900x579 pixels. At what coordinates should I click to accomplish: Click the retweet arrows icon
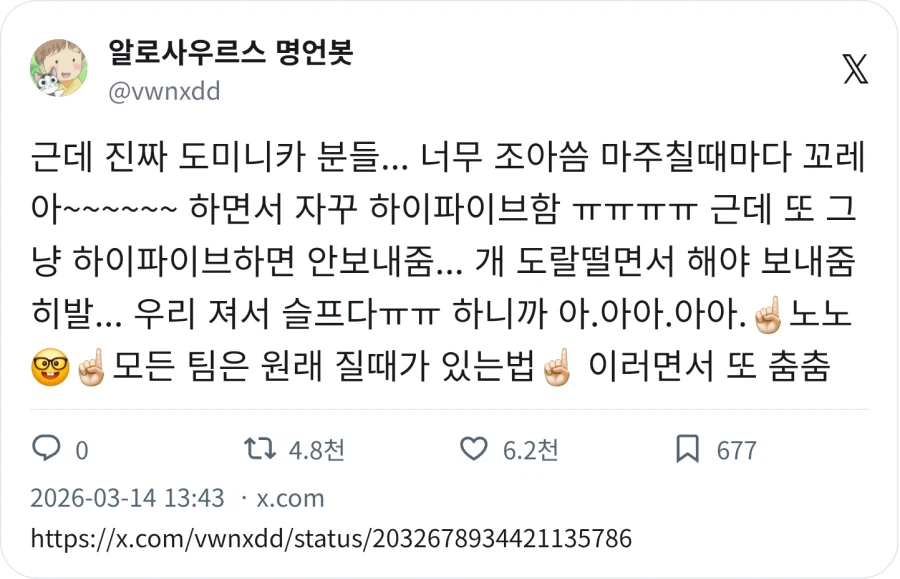pos(260,449)
